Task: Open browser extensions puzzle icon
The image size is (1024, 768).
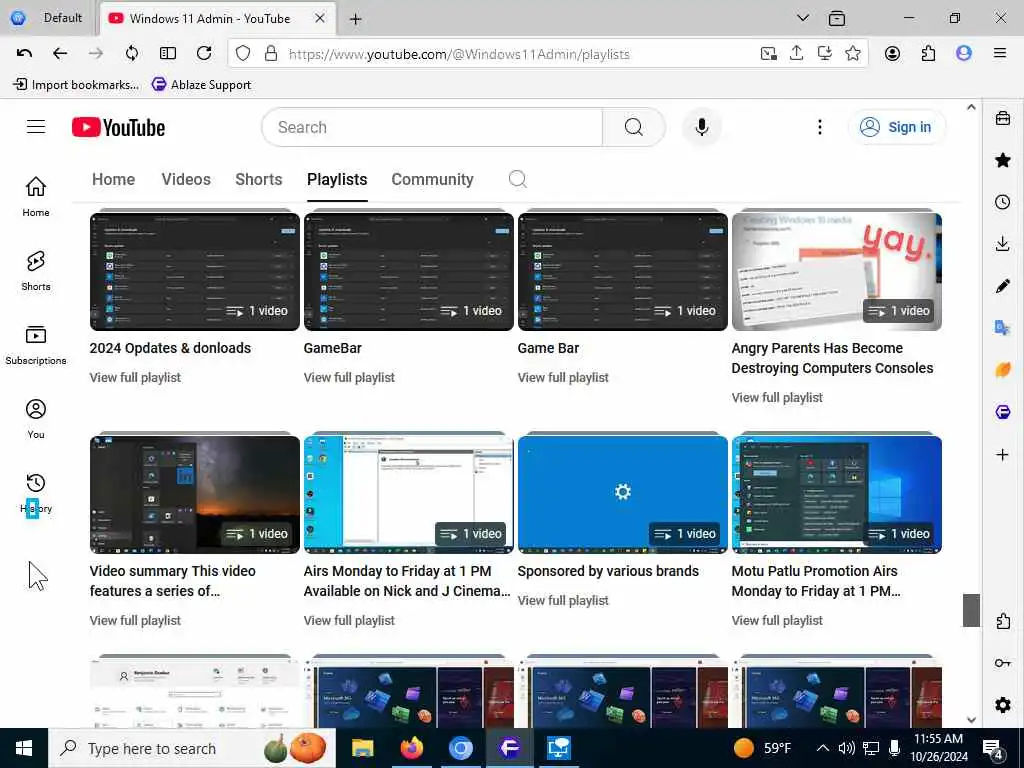Action: (928, 54)
